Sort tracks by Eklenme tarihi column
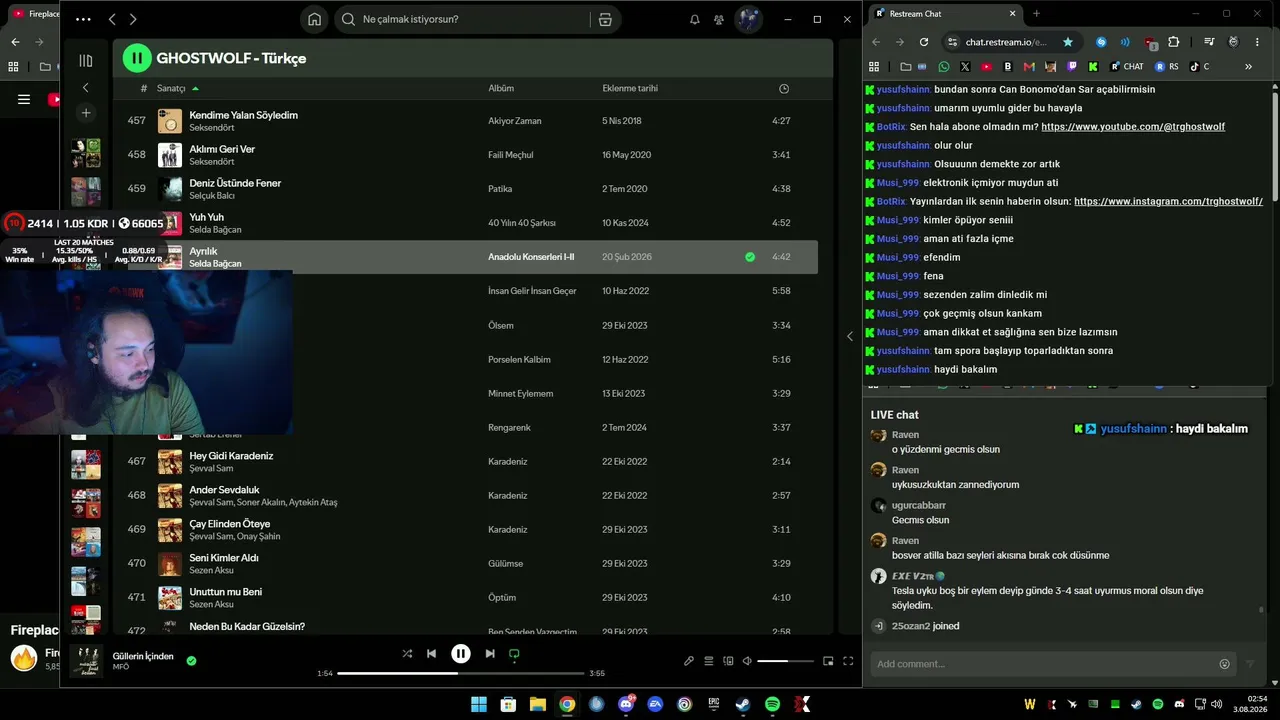This screenshot has width=1280, height=720. [630, 88]
